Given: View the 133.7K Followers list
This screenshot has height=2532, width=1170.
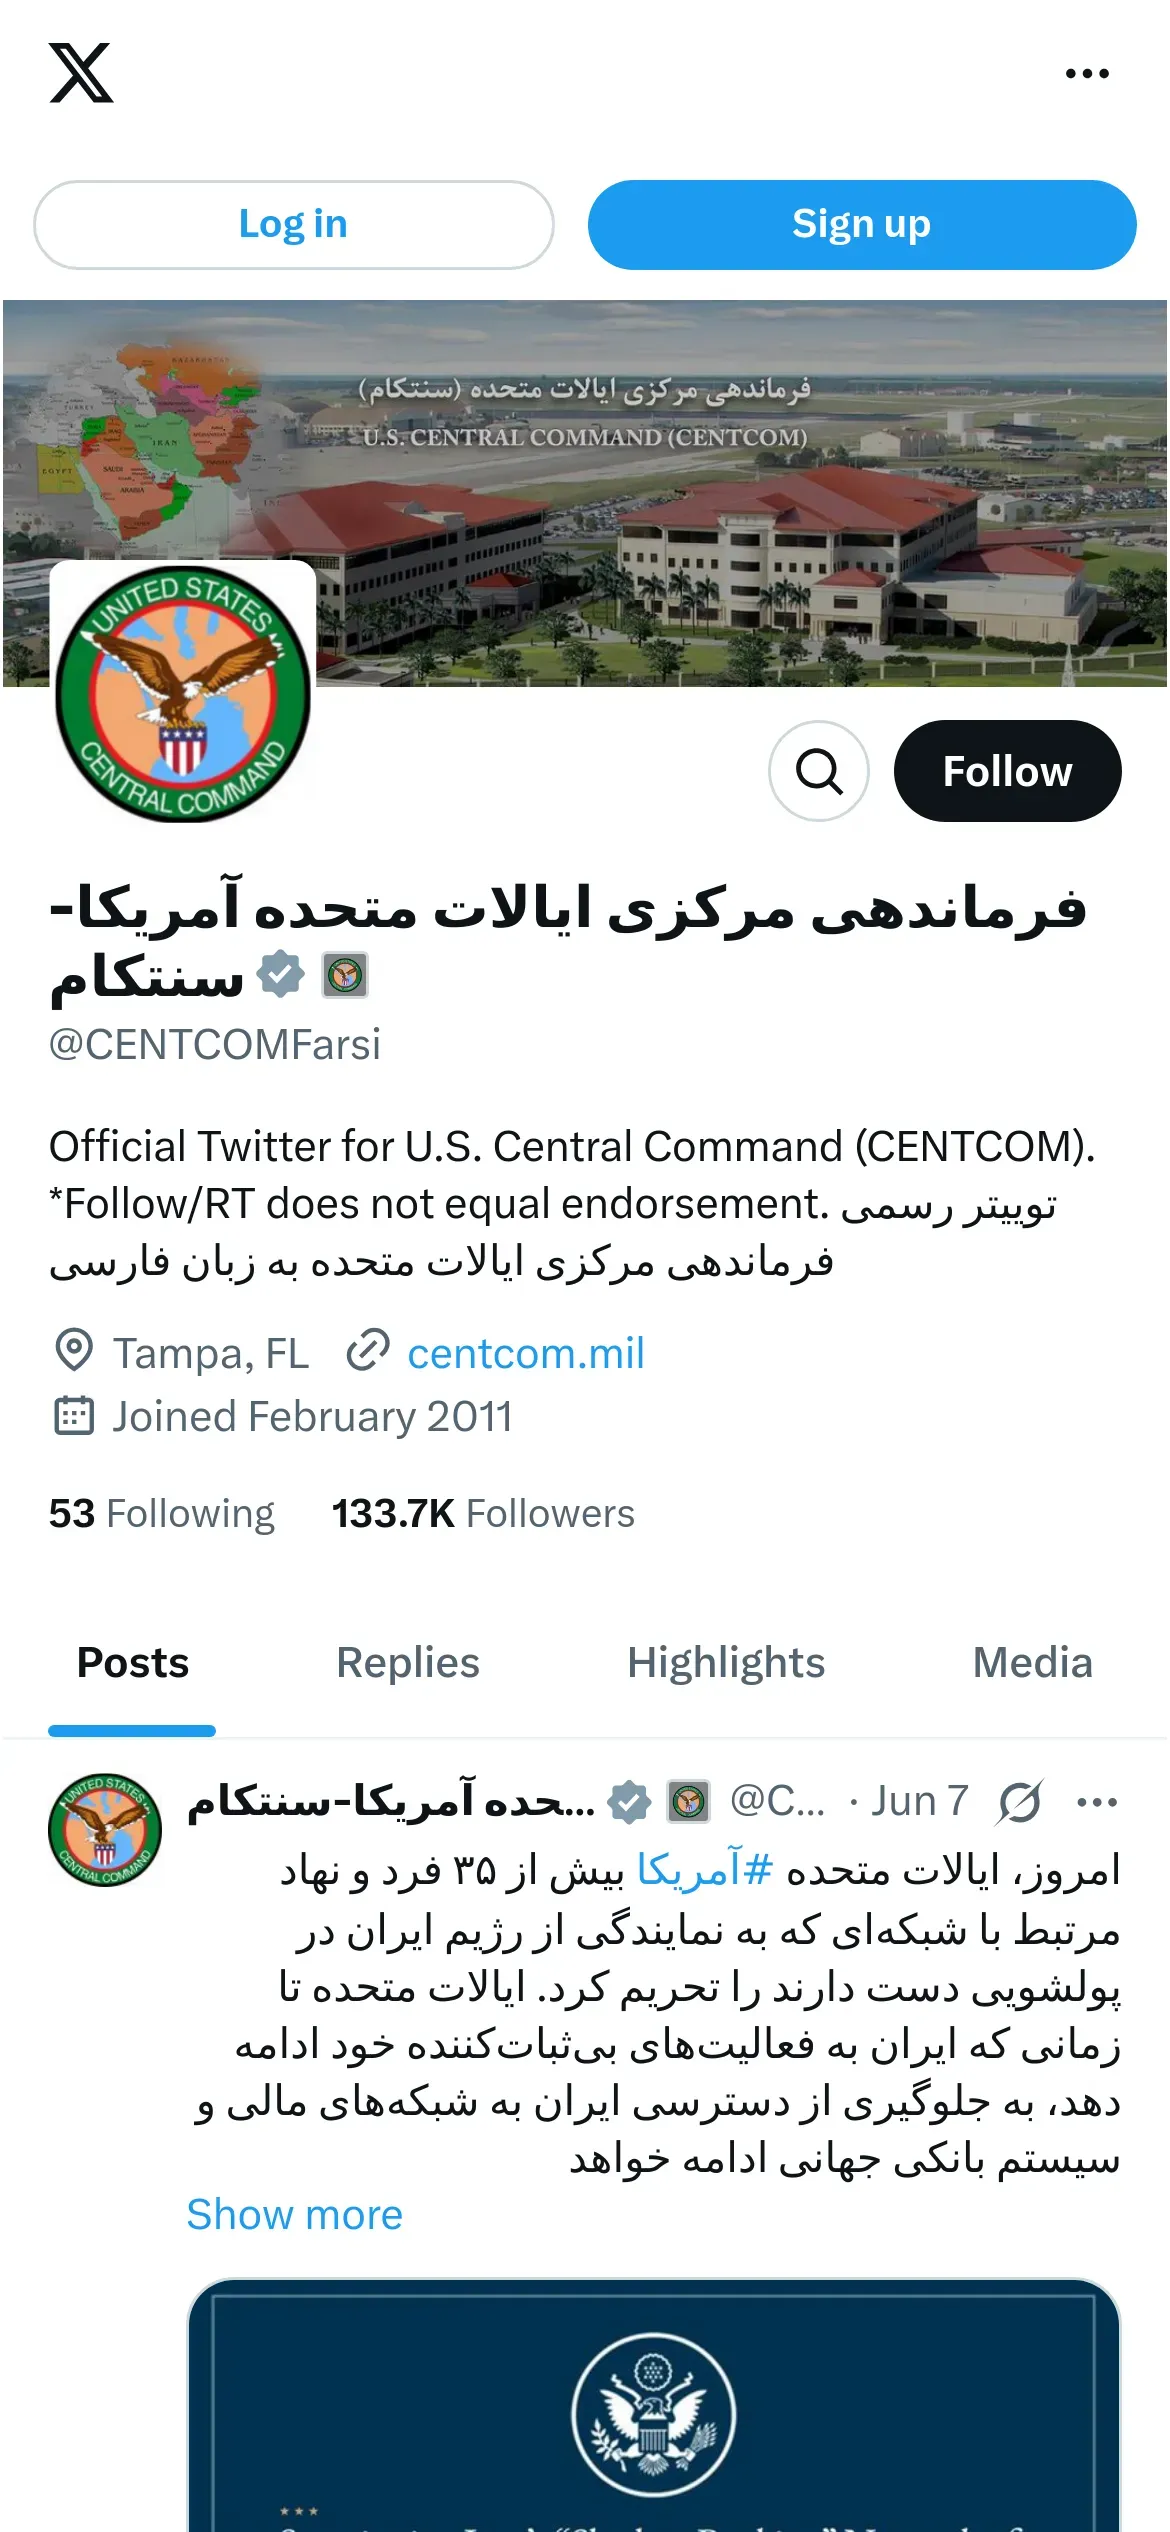Looking at the screenshot, I should [x=483, y=1514].
